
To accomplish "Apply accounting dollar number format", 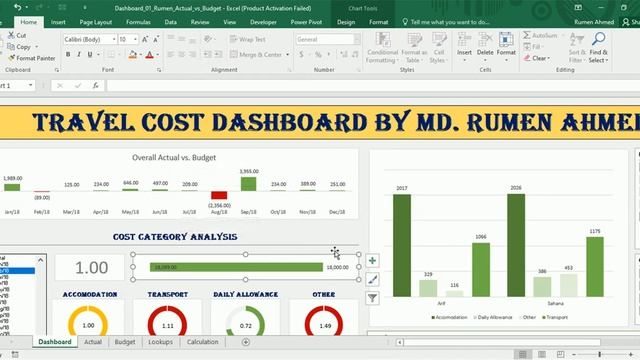I will (x=301, y=54).
